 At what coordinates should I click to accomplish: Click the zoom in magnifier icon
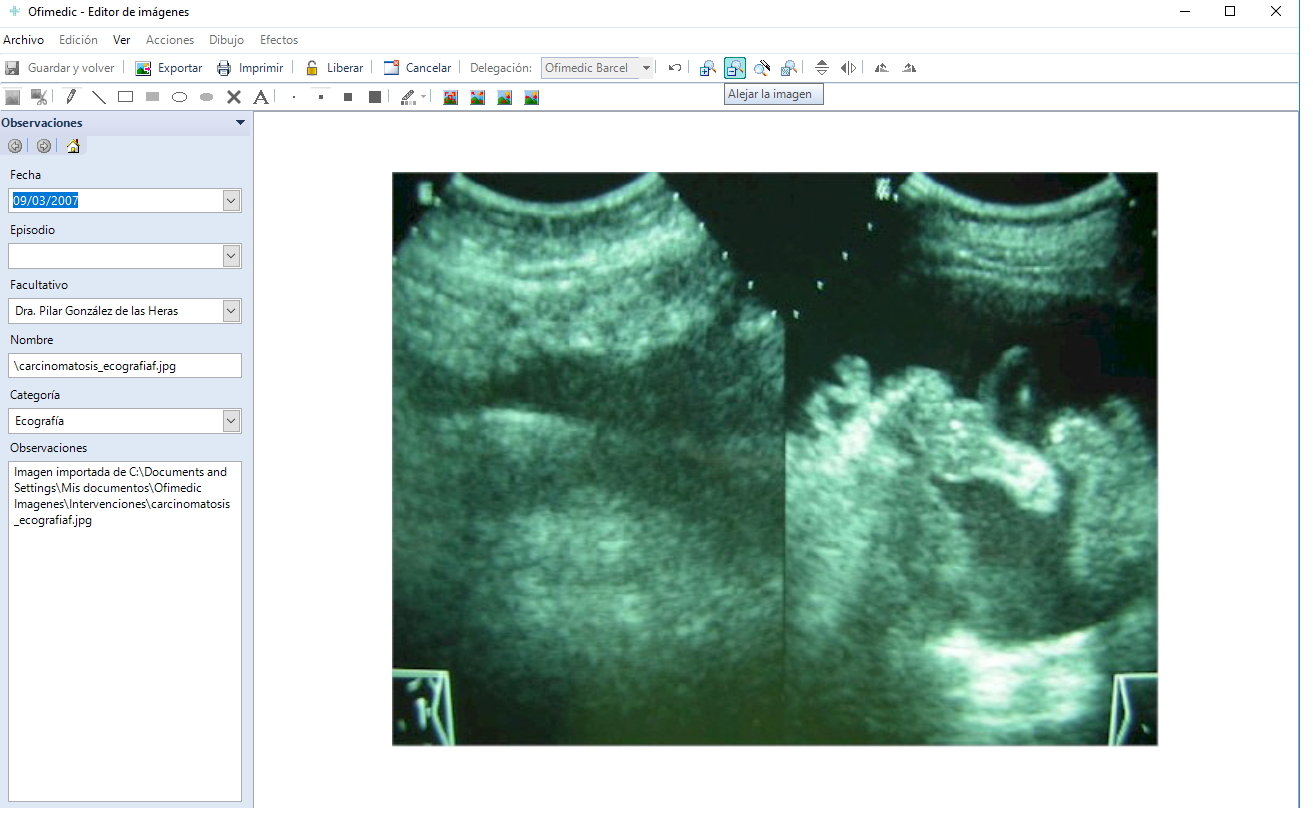point(707,68)
